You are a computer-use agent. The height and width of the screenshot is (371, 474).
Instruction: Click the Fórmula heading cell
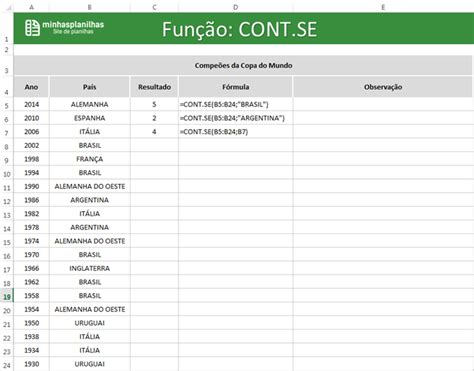[x=235, y=87]
